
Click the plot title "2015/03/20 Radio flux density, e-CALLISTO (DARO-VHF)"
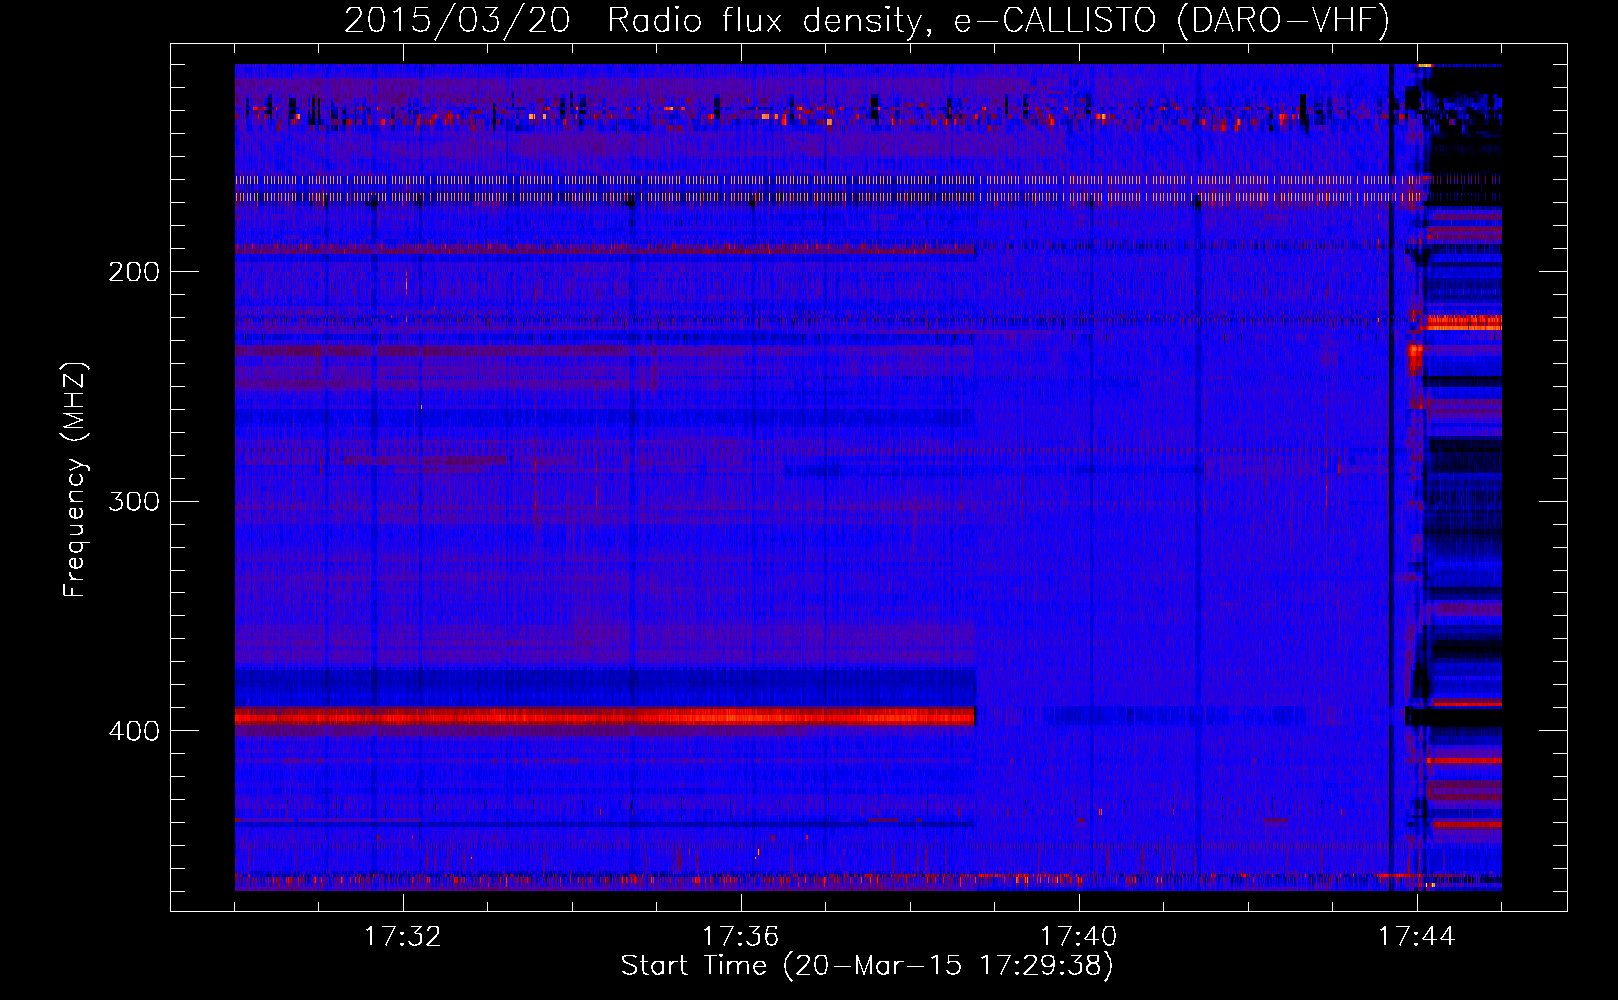coord(867,20)
